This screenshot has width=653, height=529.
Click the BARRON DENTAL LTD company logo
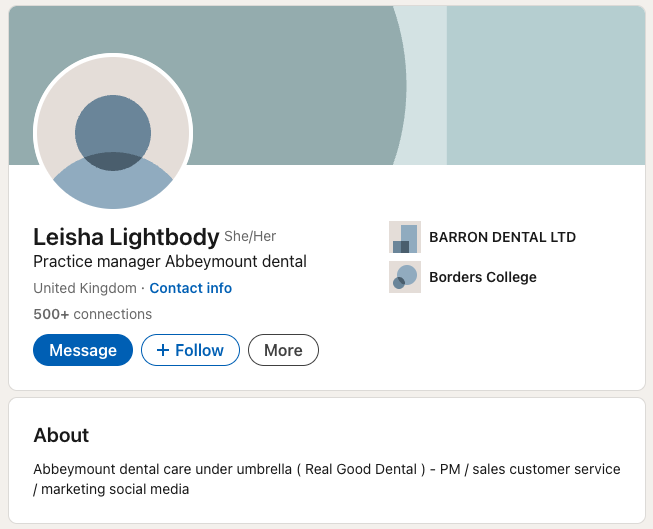pos(405,237)
